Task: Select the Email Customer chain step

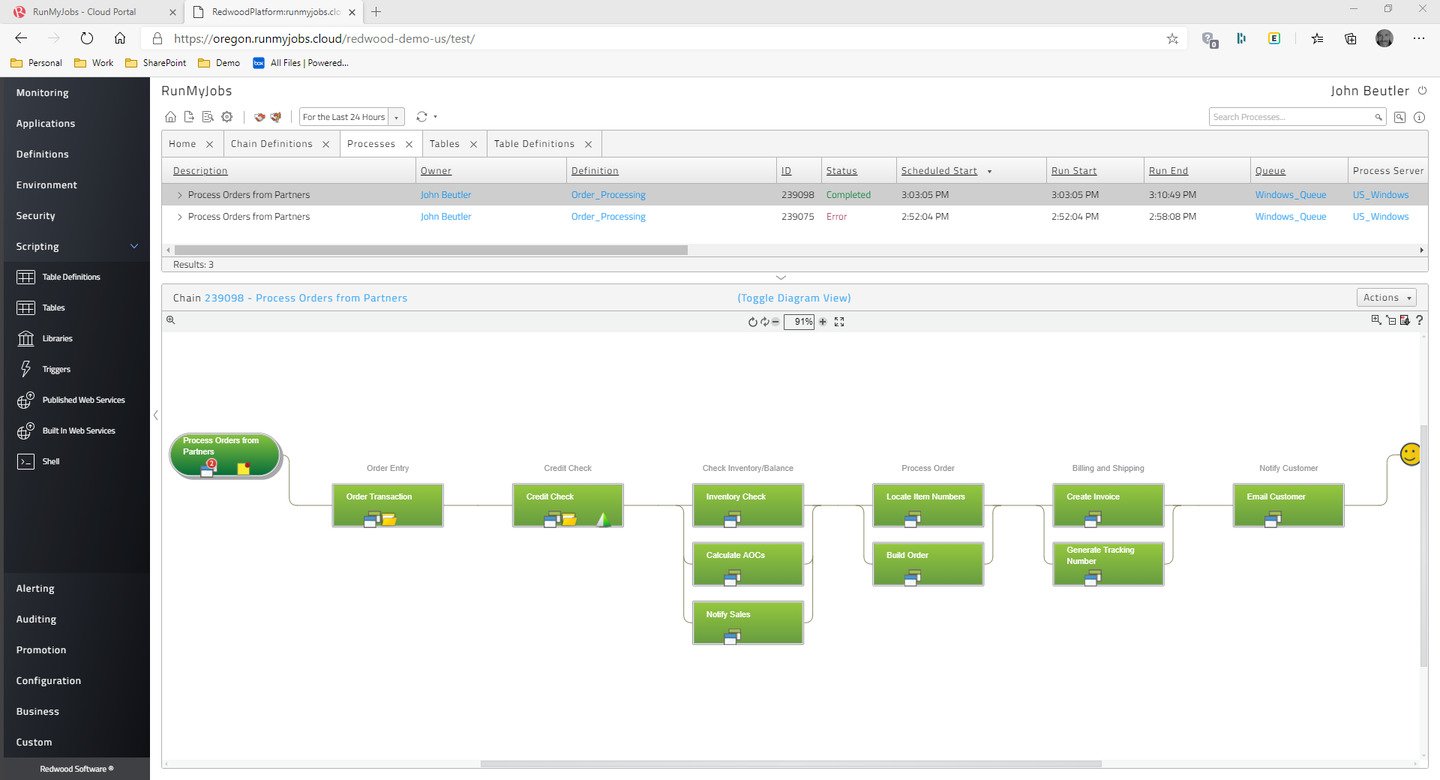Action: pos(1288,505)
